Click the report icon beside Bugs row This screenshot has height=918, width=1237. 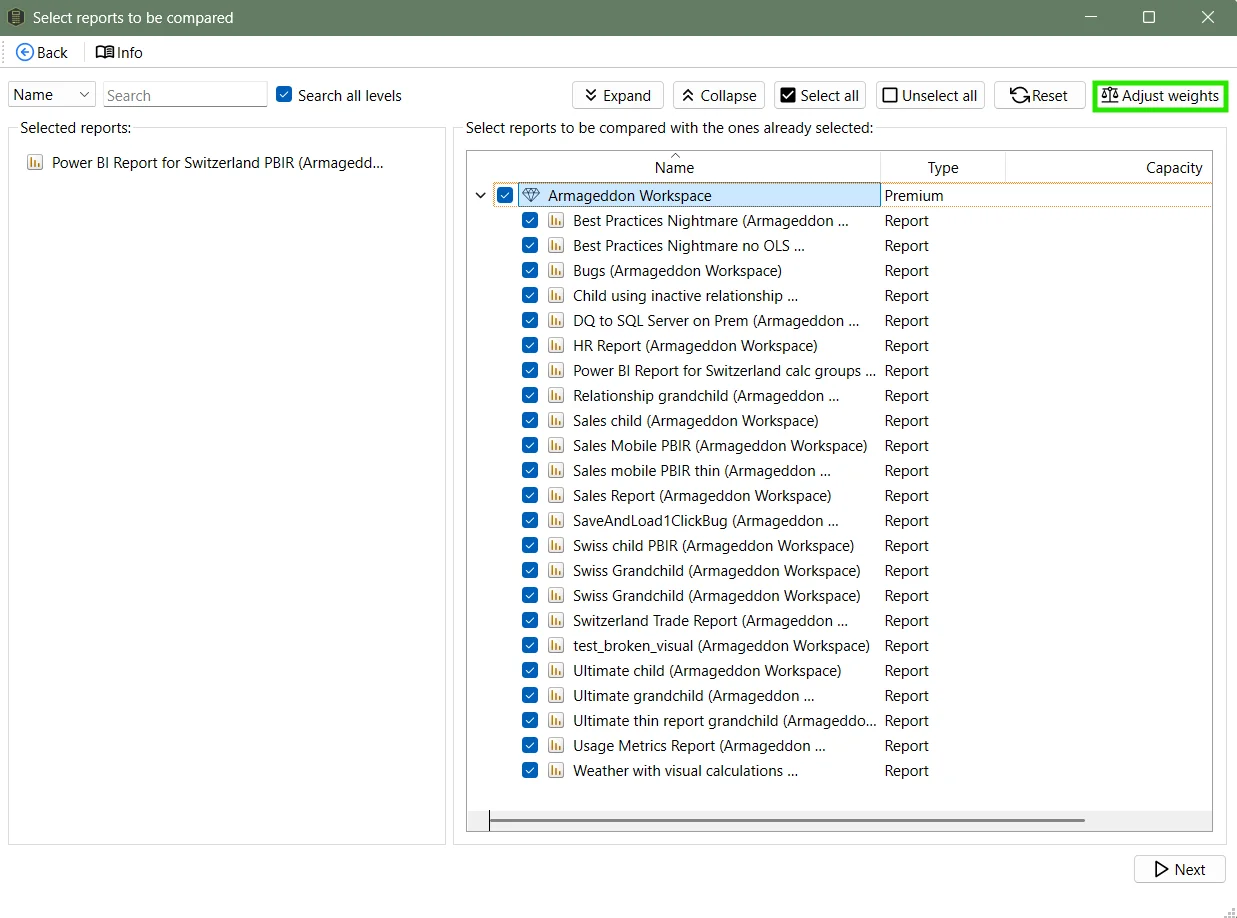pyautogui.click(x=556, y=271)
